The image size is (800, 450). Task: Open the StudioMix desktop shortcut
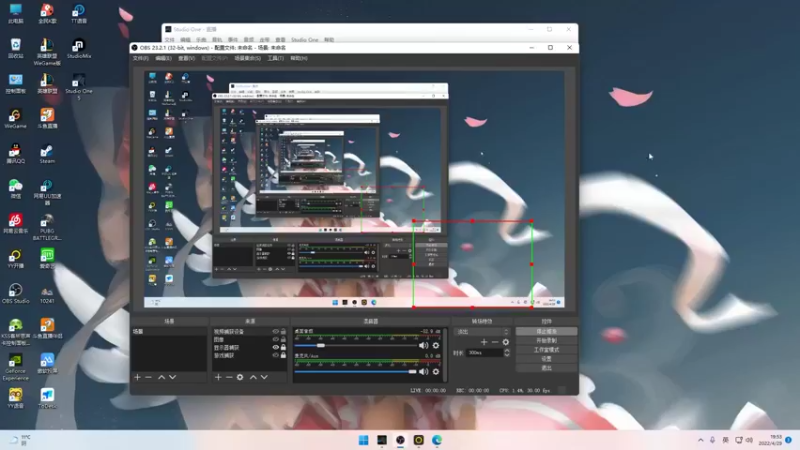tap(79, 49)
